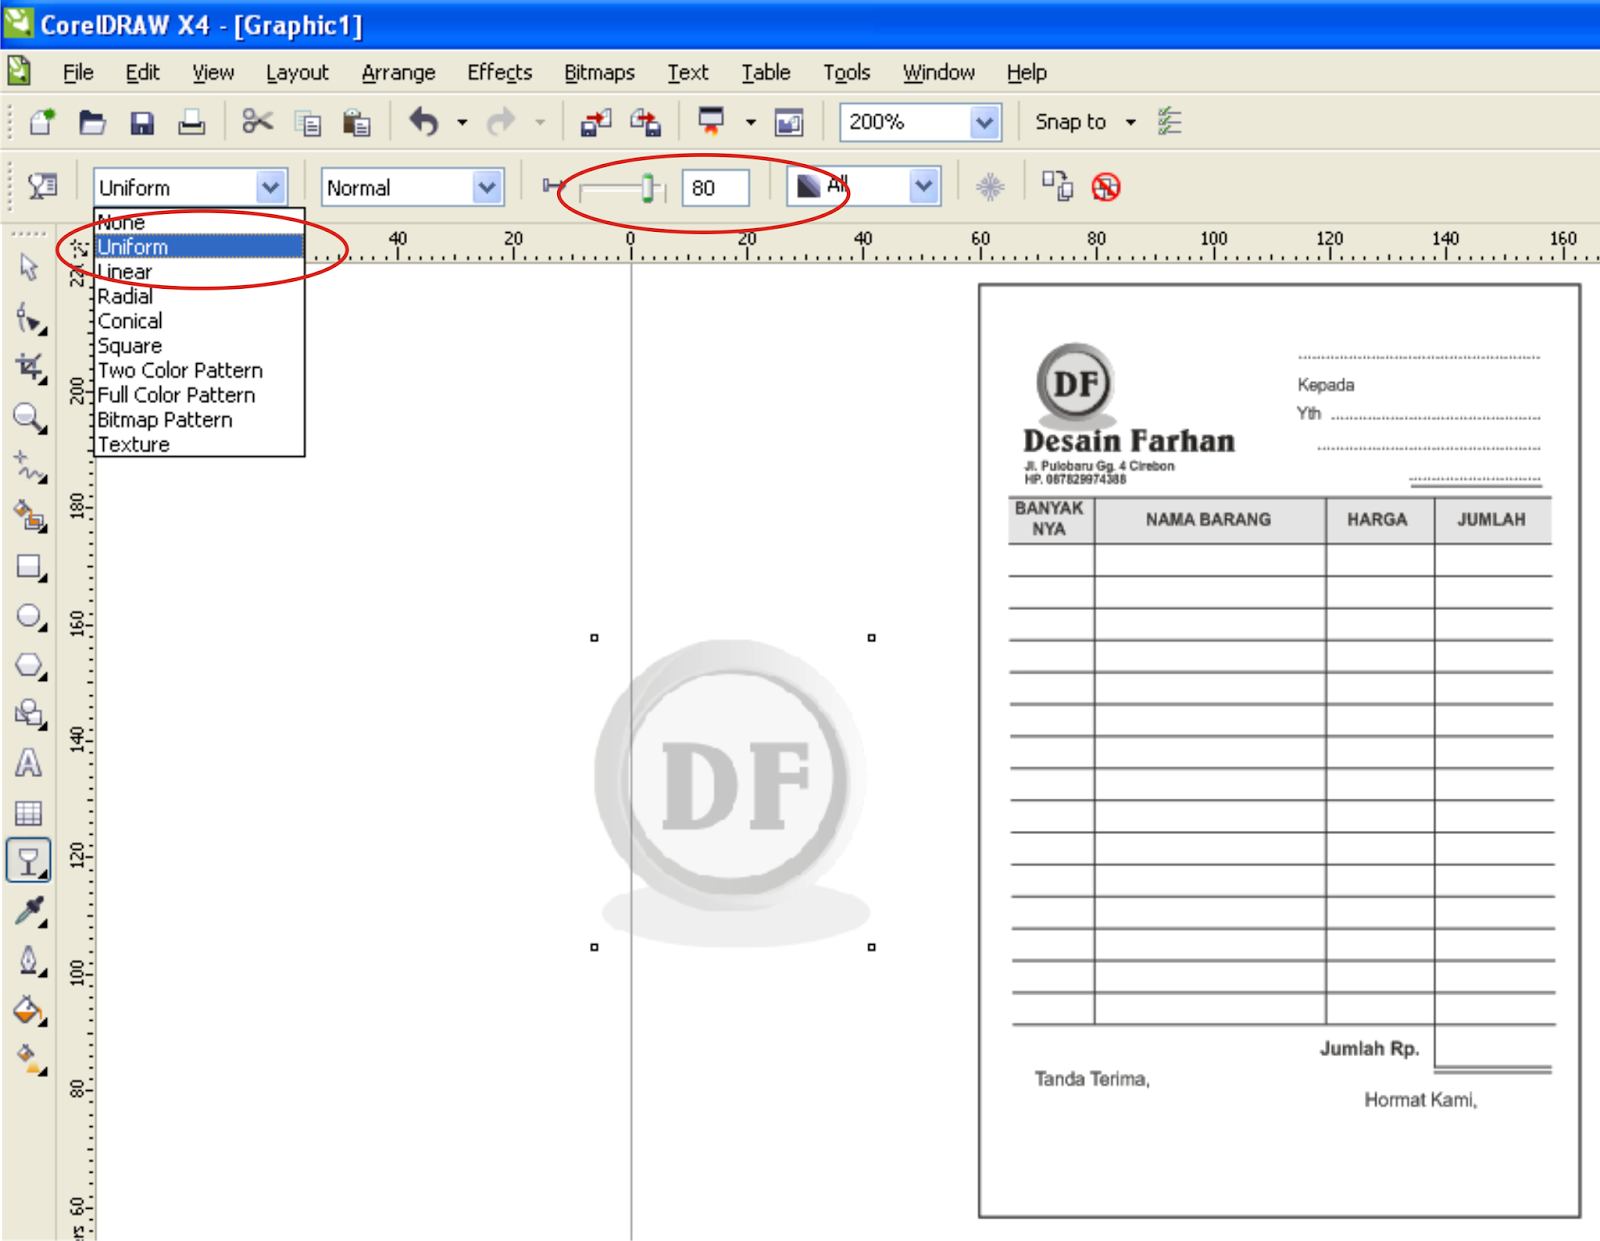Select the Zoom tool
This screenshot has width=1600, height=1241.
click(x=28, y=418)
